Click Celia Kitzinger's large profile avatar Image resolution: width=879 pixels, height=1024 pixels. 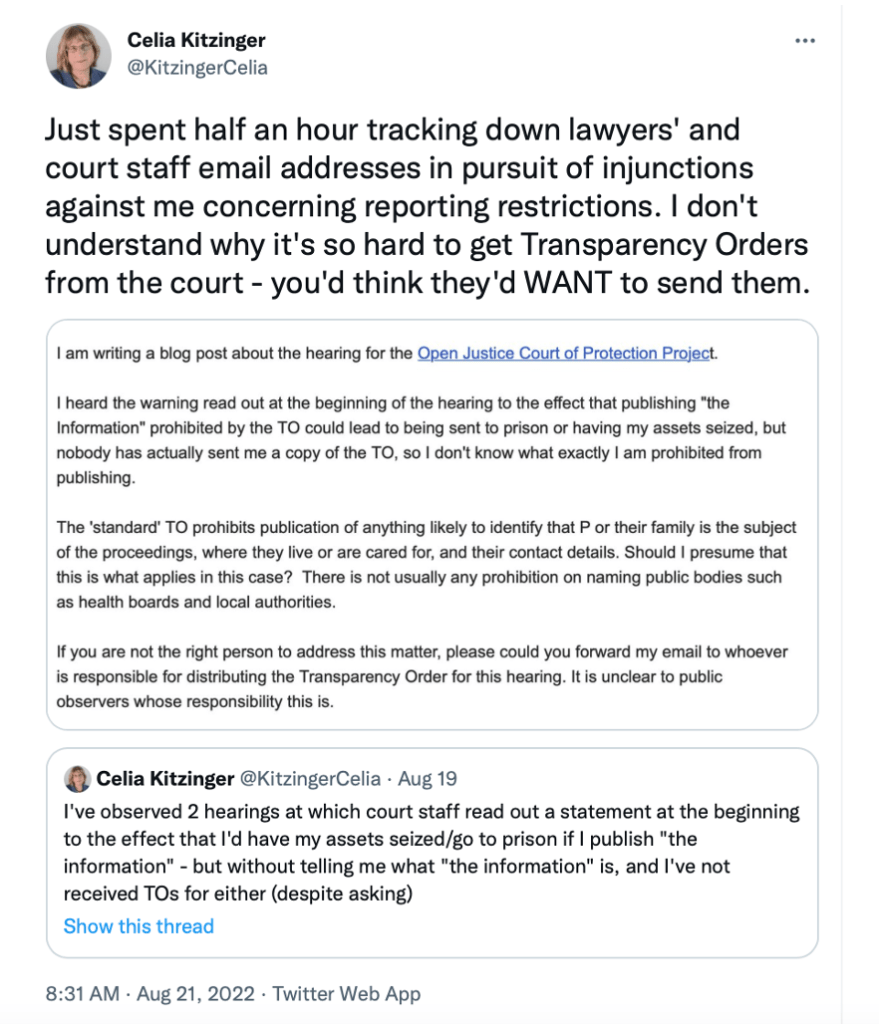[x=78, y=55]
